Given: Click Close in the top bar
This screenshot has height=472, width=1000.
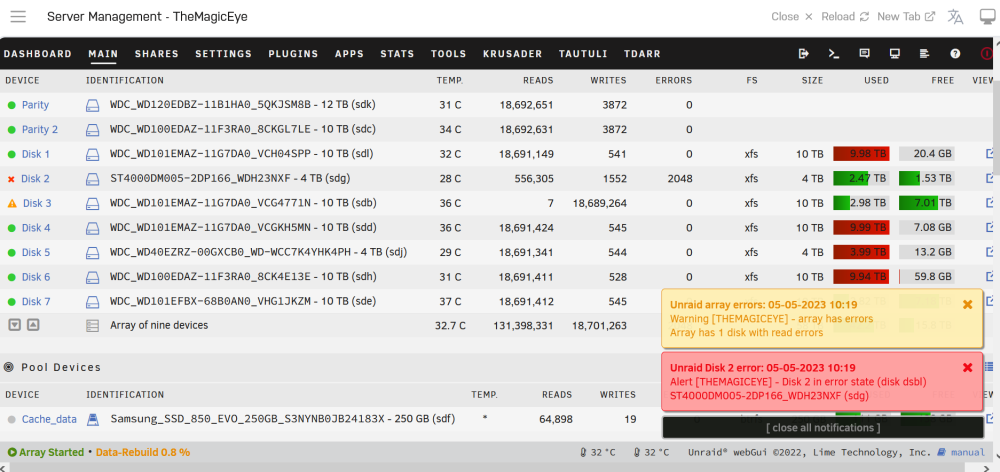Looking at the screenshot, I should tap(792, 17).
